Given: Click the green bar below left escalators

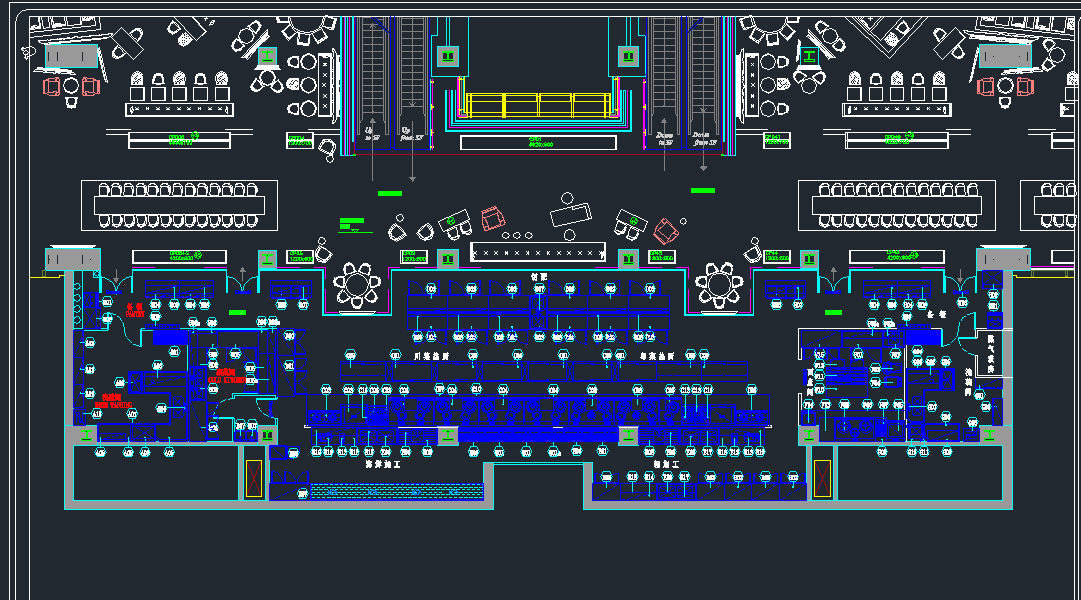Looking at the screenshot, I should [390, 193].
